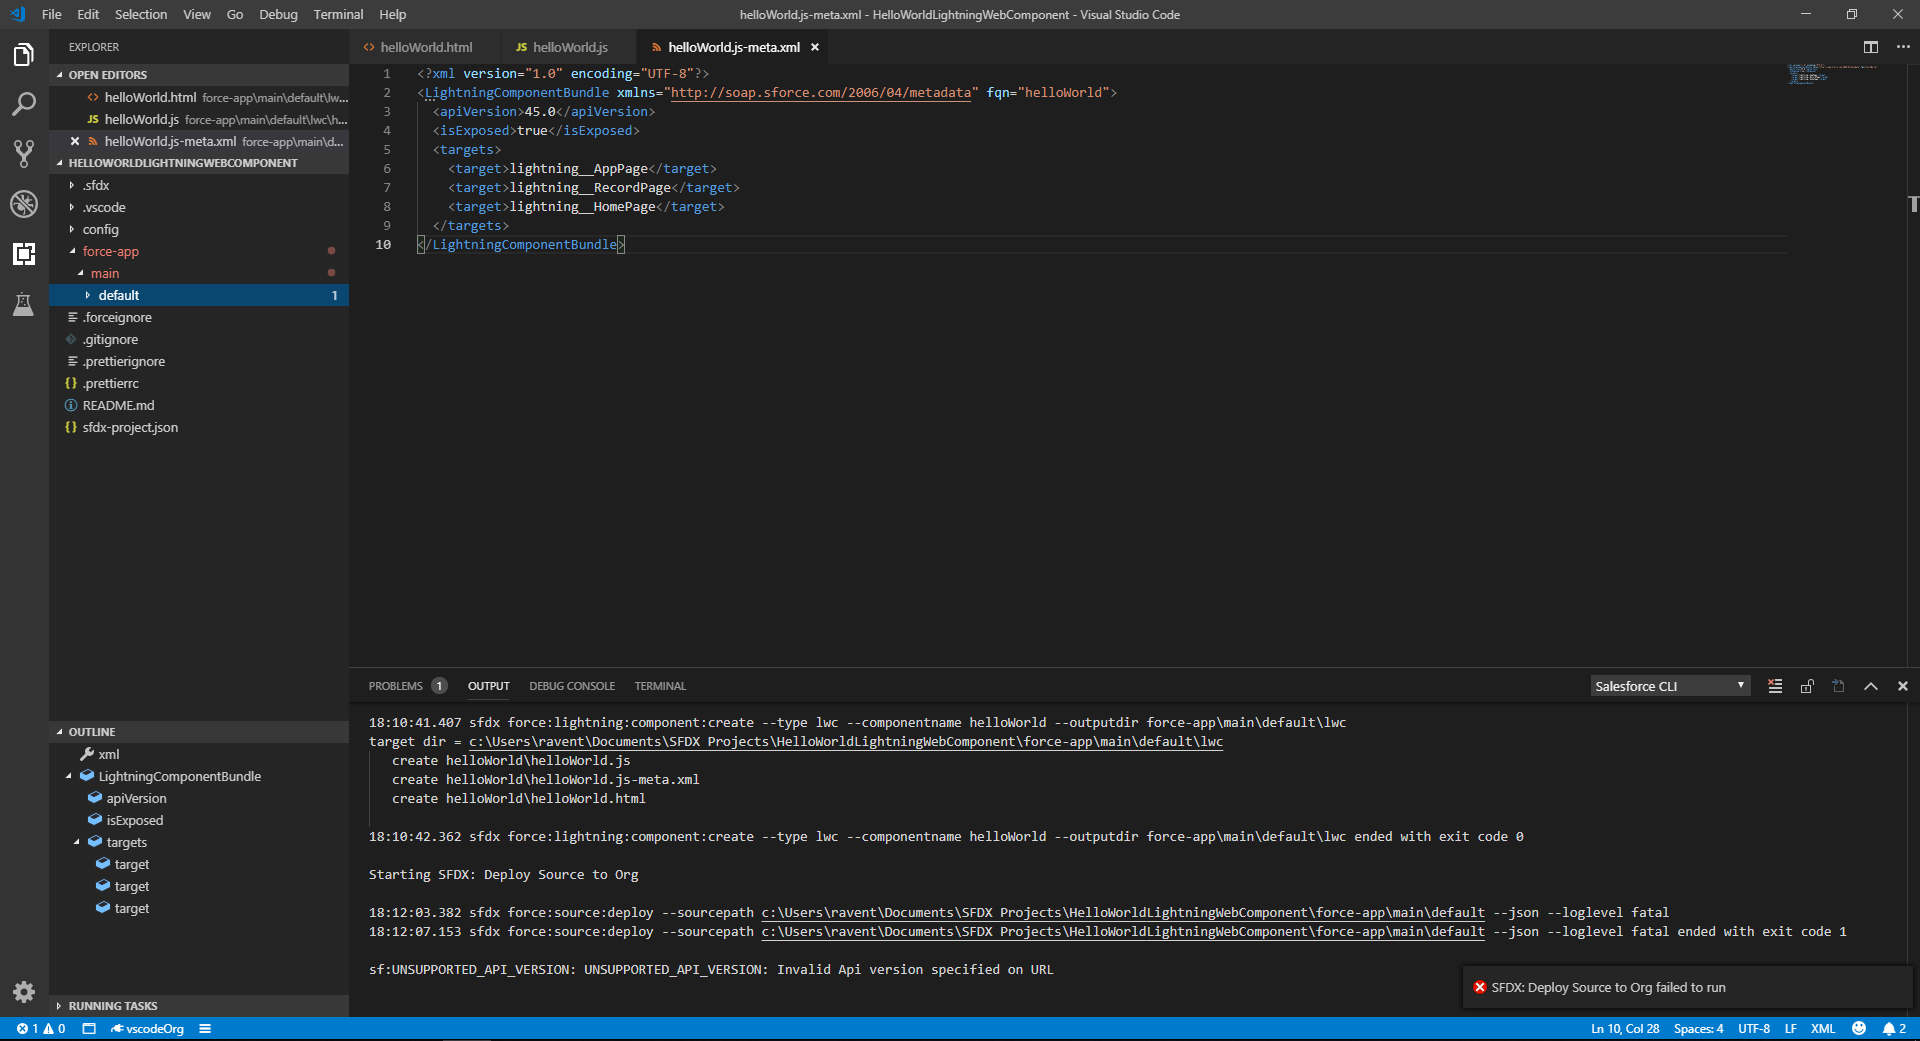Toggle the output scroll lock icon
The width and height of the screenshot is (1920, 1041).
(x=1807, y=686)
